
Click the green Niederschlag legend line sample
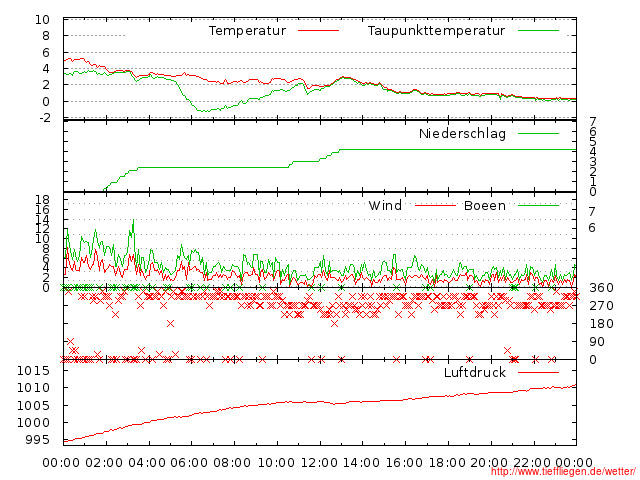(x=538, y=133)
